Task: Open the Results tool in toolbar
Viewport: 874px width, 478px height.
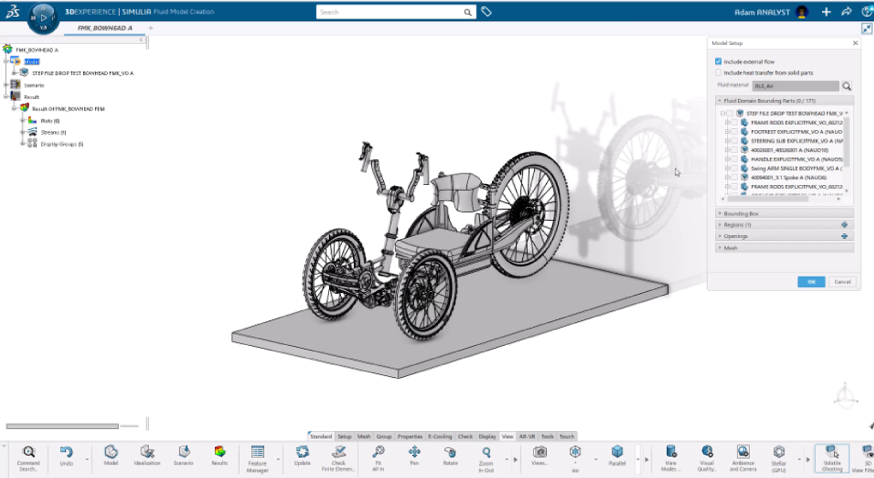Action: 220,456
